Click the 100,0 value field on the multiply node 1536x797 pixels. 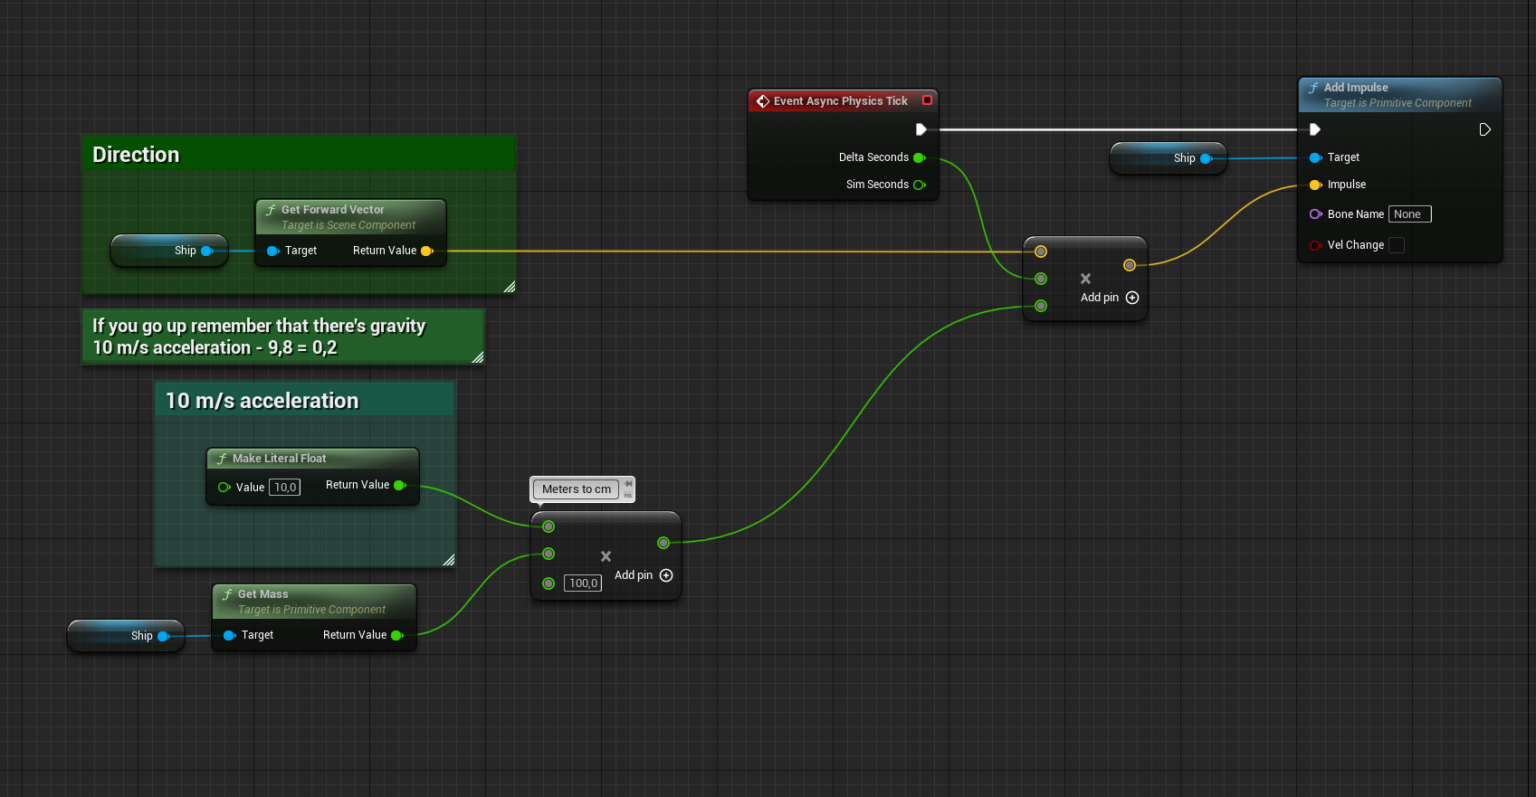tap(583, 582)
